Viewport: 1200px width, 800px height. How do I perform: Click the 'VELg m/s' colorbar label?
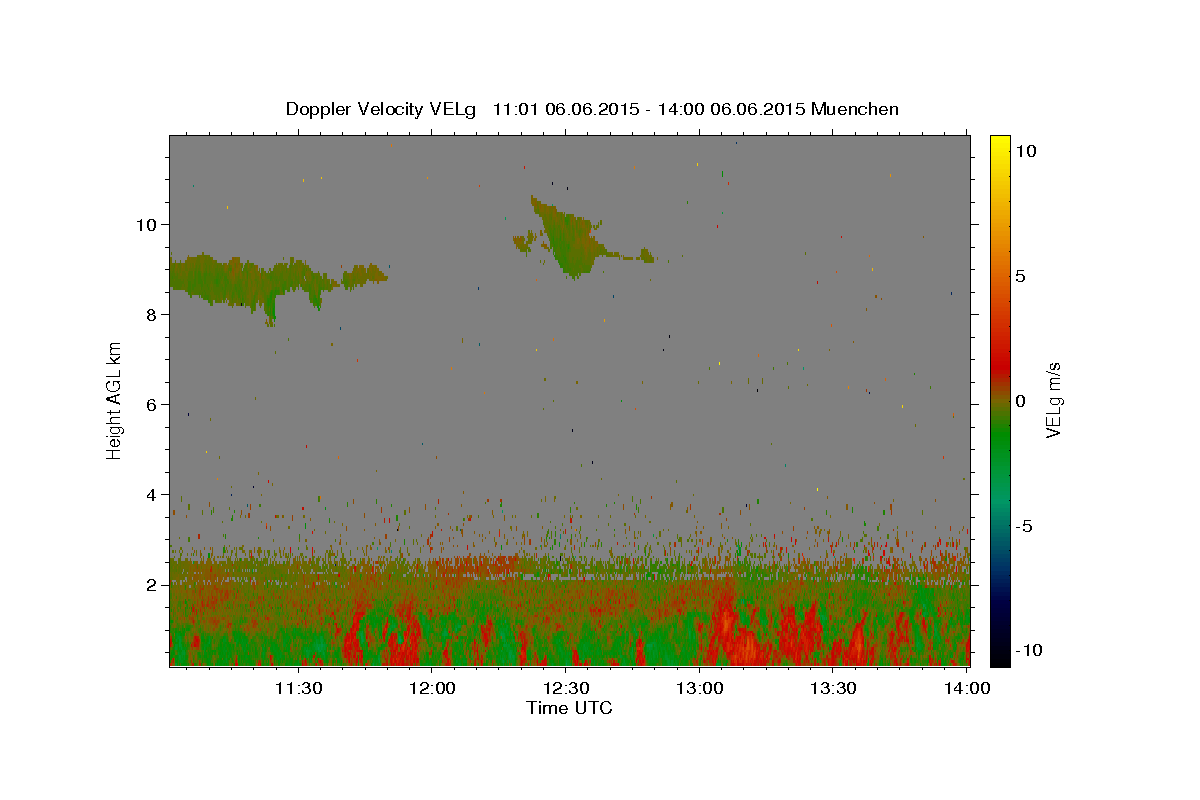coord(1053,400)
